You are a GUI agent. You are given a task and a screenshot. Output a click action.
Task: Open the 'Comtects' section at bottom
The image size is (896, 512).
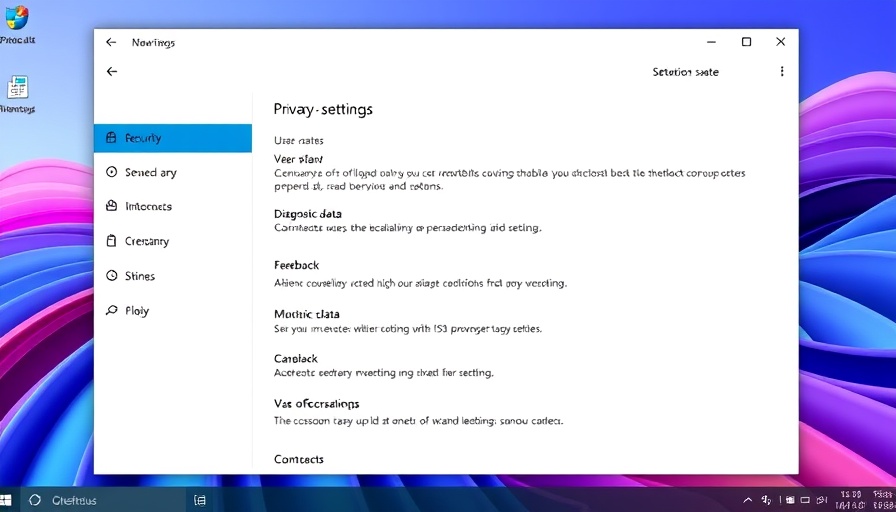[x=298, y=459]
